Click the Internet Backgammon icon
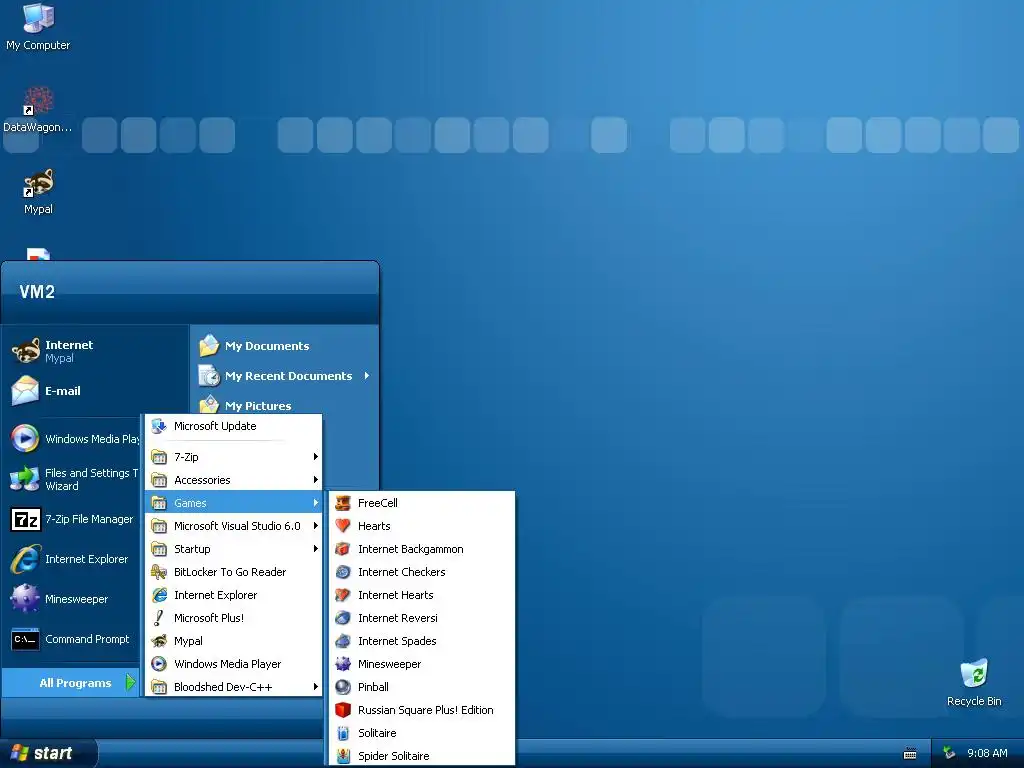Screen dimensions: 1024x768 pyautogui.click(x=343, y=549)
